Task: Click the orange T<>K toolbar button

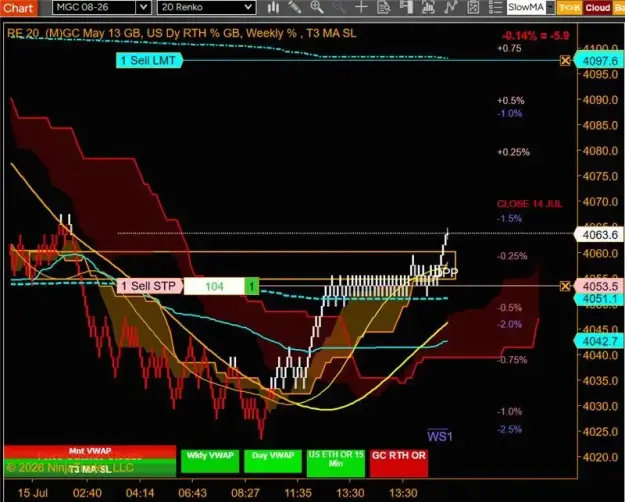Action: tap(569, 8)
